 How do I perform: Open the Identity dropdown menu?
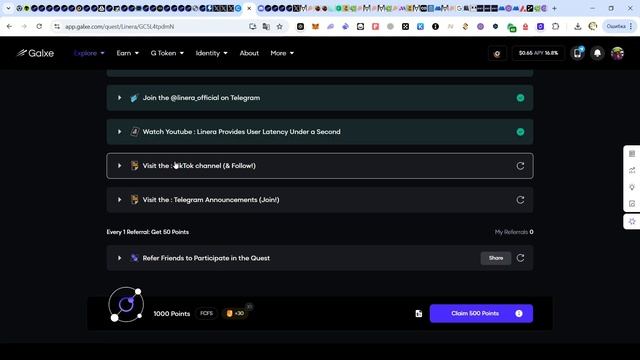pos(211,53)
